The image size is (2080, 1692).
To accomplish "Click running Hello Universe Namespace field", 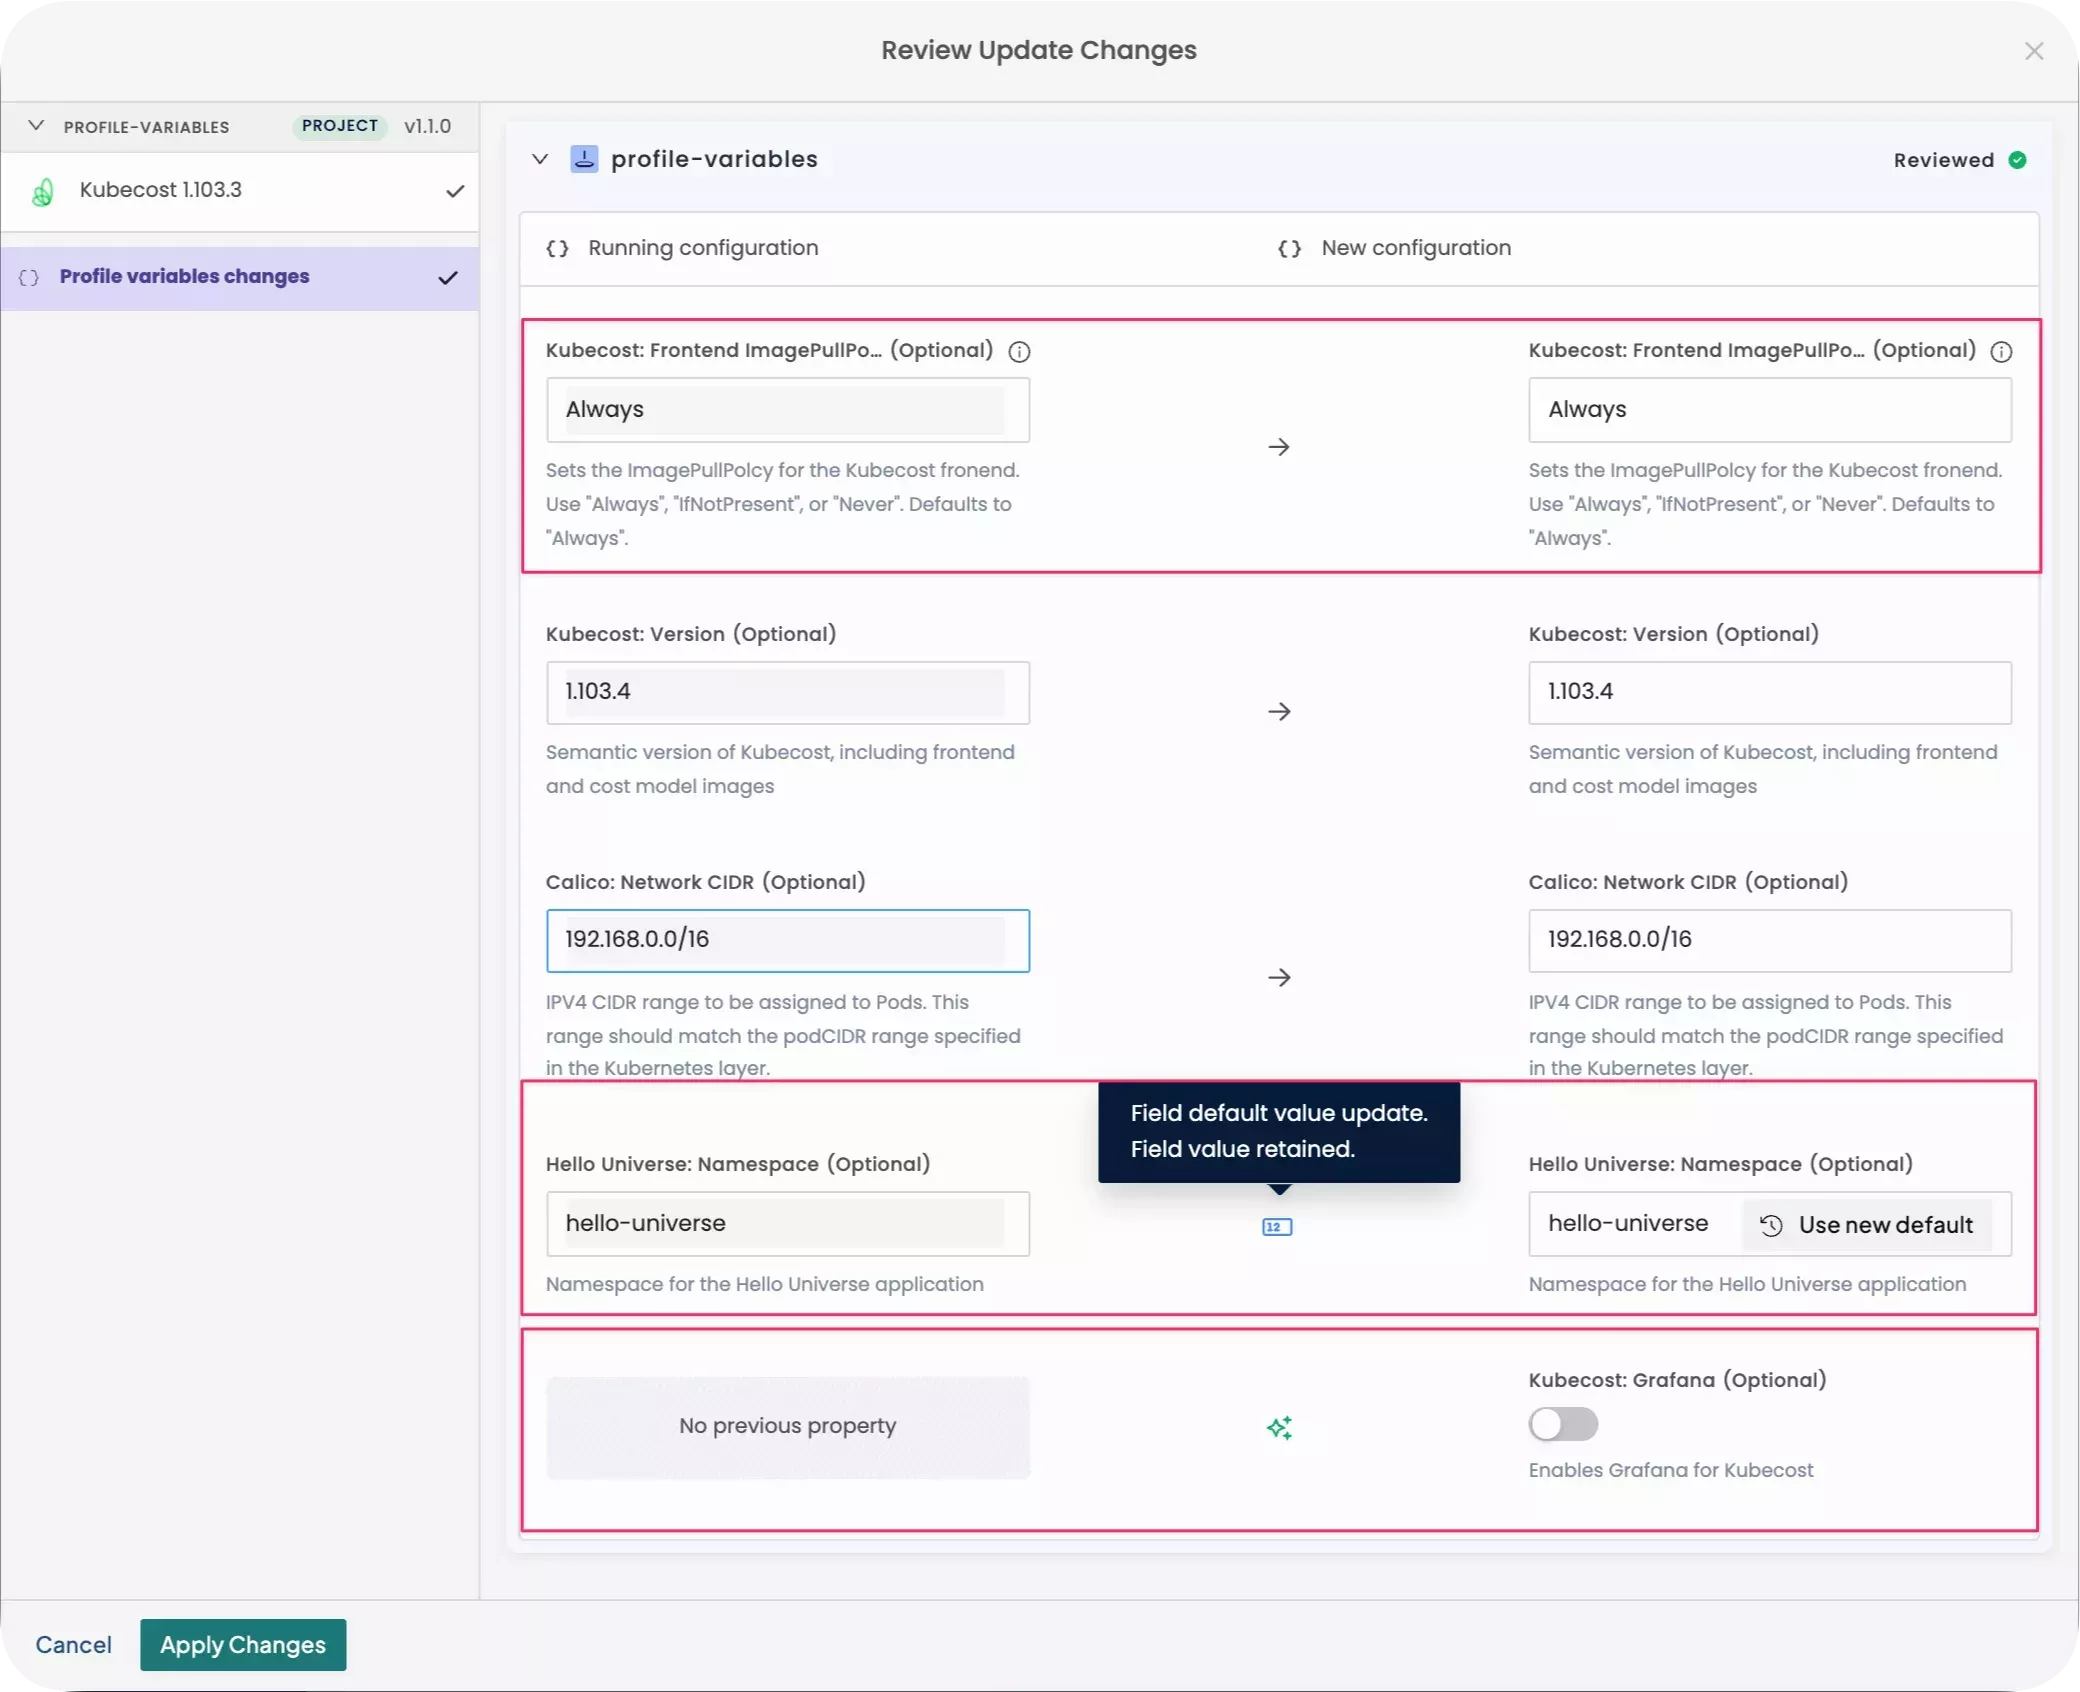I will (787, 1224).
